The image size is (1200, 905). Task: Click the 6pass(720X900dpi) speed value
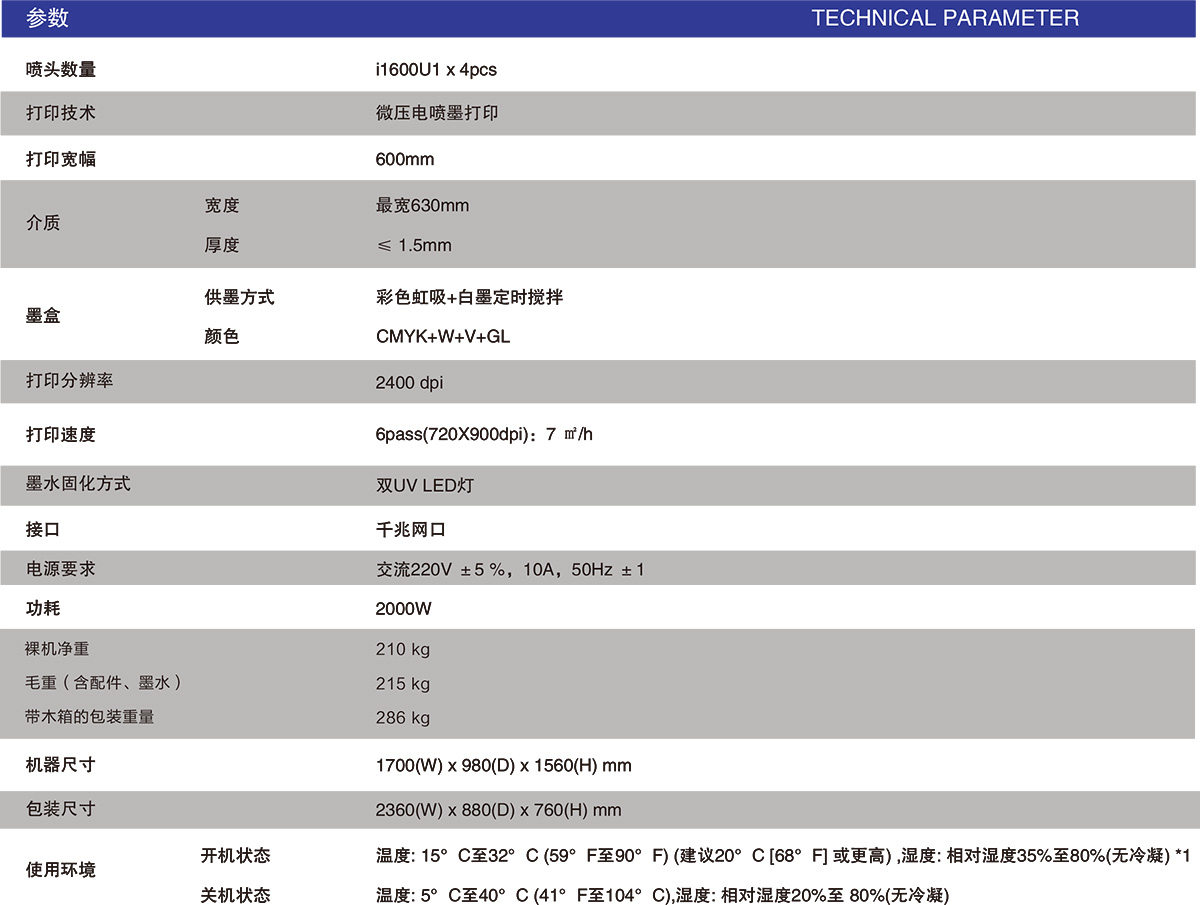click(485, 435)
